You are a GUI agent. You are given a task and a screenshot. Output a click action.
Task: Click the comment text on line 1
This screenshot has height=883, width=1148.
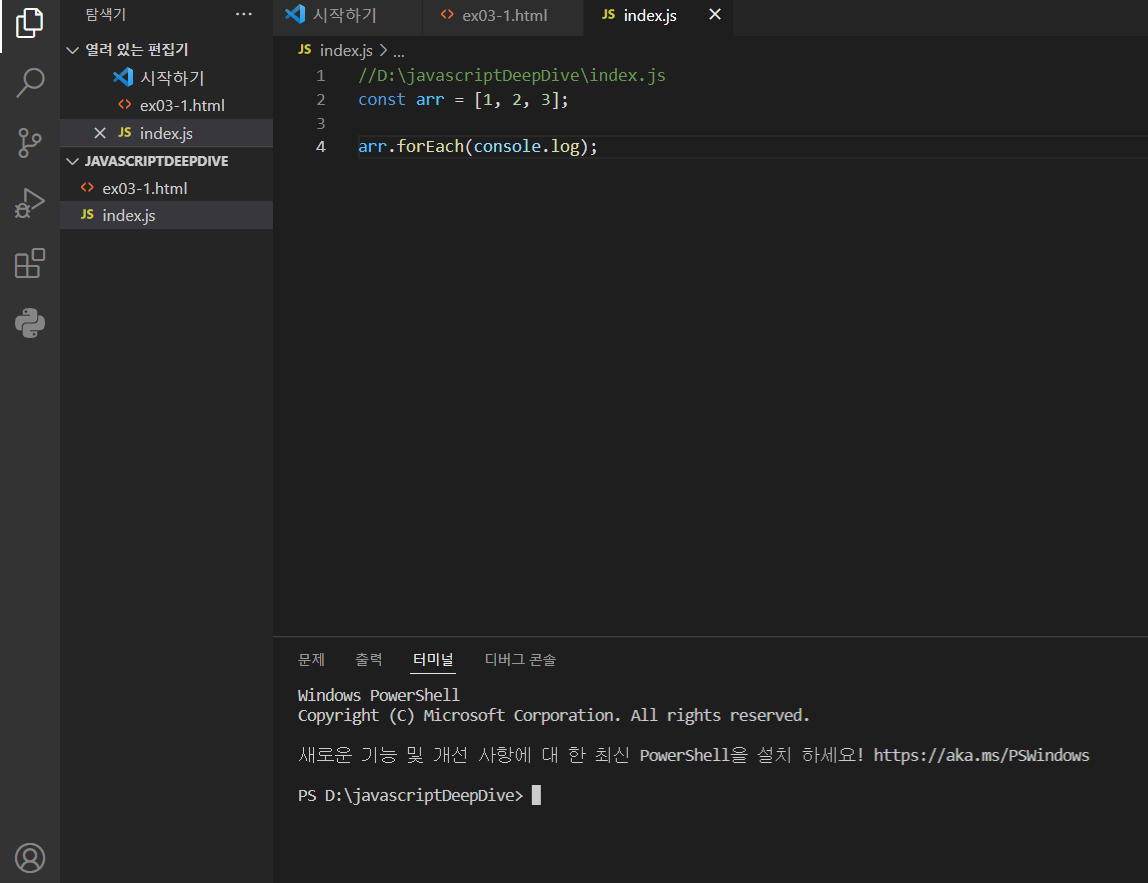tap(512, 75)
